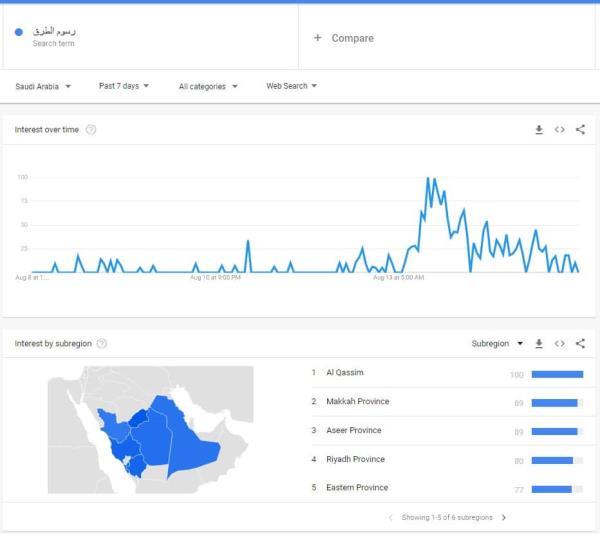This screenshot has width=600, height=534.
Task: Go to previous page of subregions
Action: 390,518
